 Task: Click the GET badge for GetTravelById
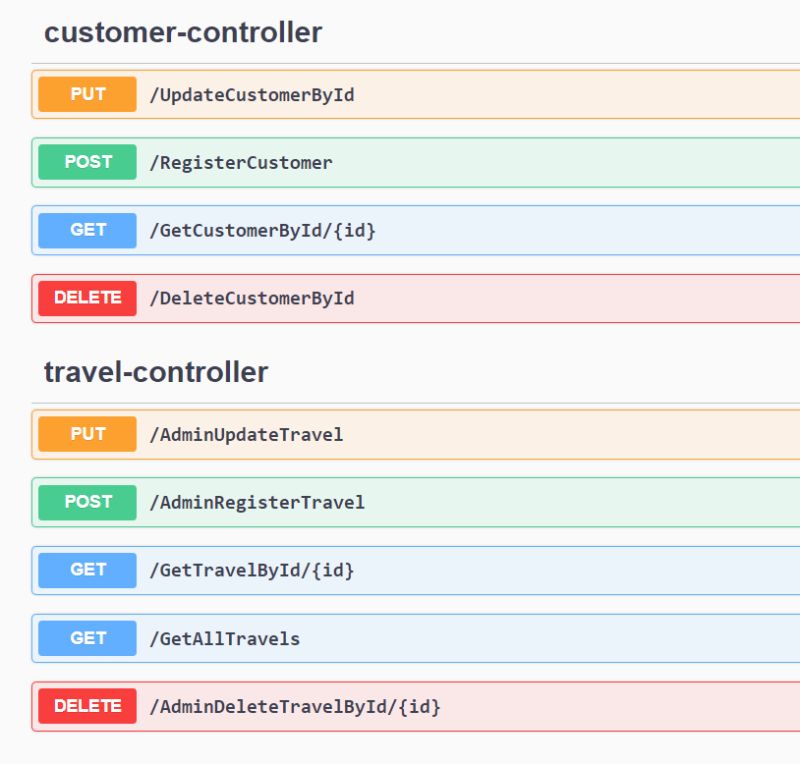point(87,570)
